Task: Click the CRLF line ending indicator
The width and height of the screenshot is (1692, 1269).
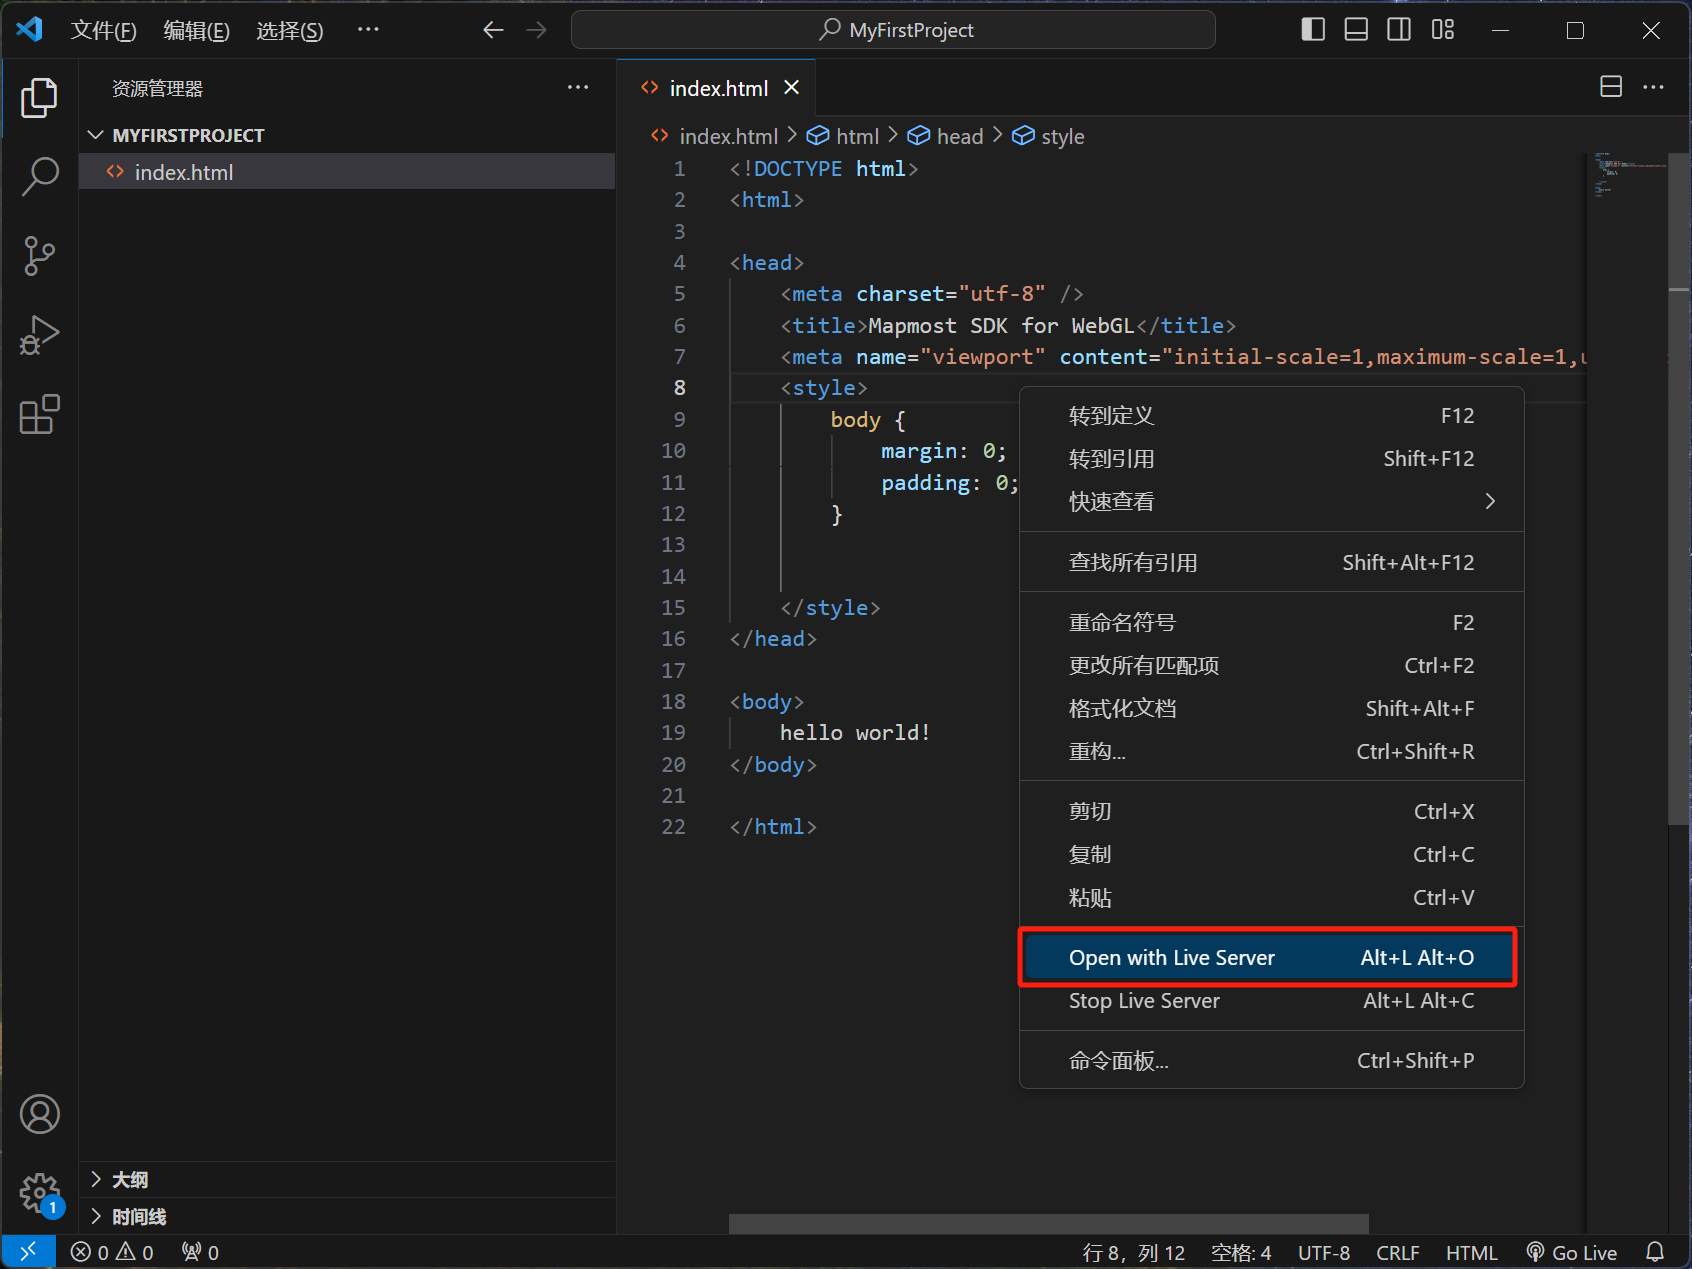Action: pyautogui.click(x=1398, y=1252)
